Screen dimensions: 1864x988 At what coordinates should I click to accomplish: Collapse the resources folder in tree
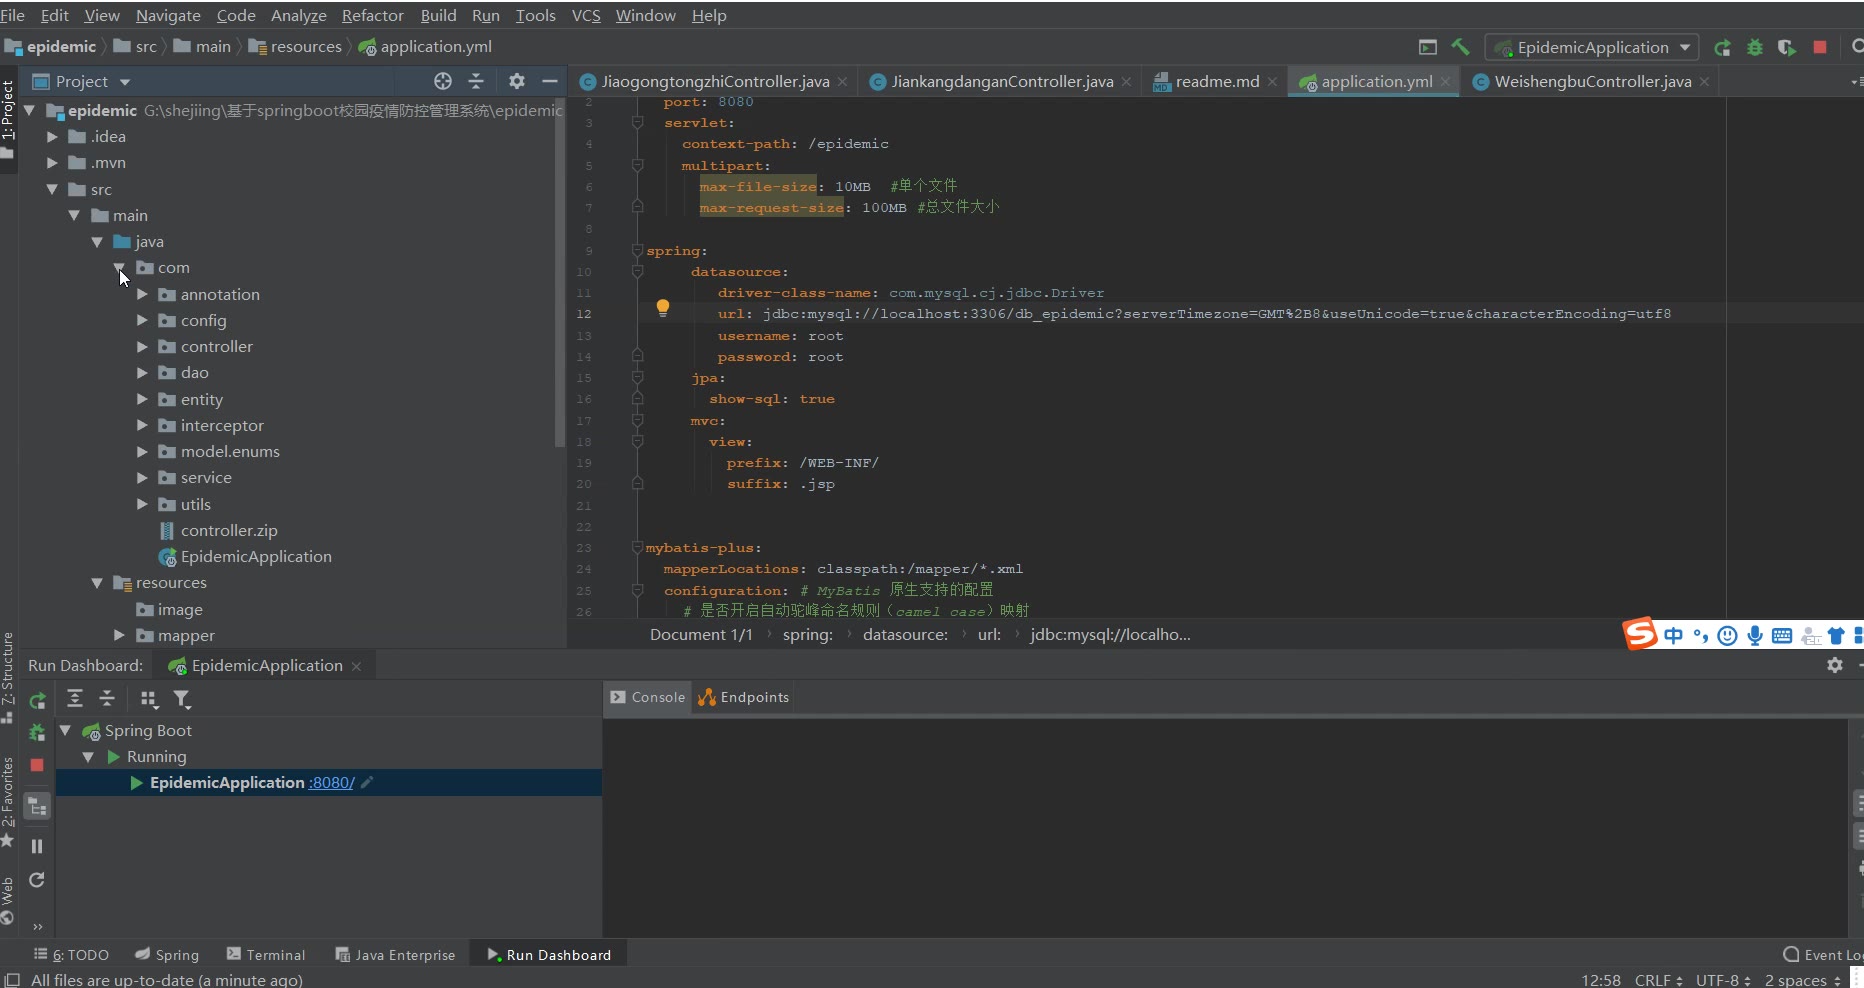(x=97, y=583)
